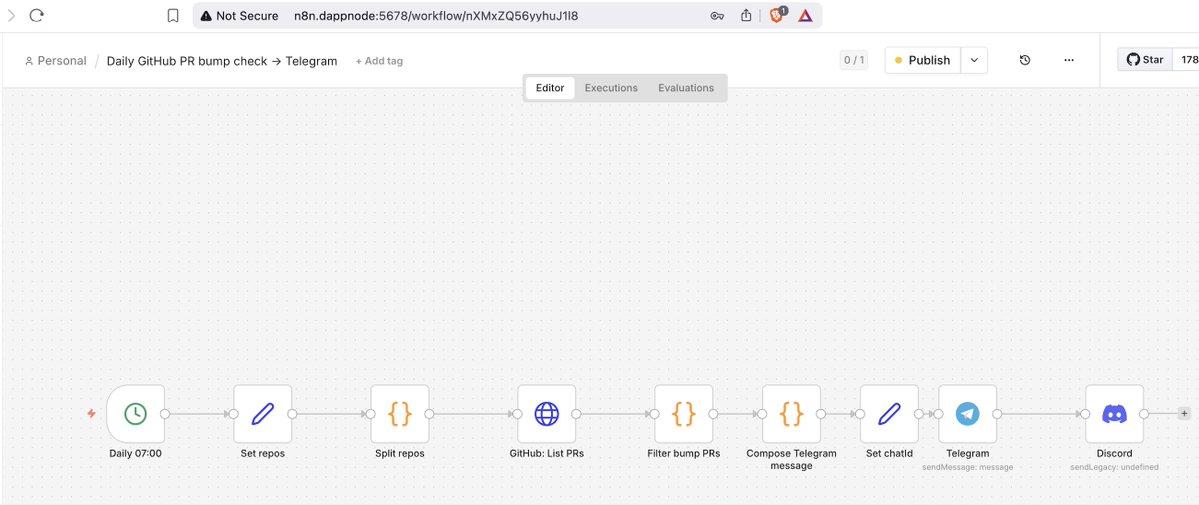Open the password key icon in address bar

pyautogui.click(x=717, y=15)
